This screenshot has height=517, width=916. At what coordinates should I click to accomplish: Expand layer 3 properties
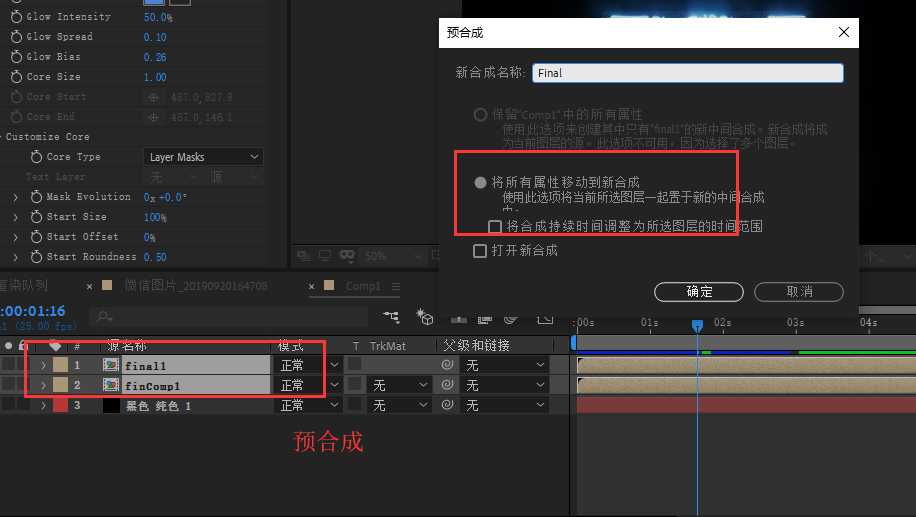[x=43, y=405]
